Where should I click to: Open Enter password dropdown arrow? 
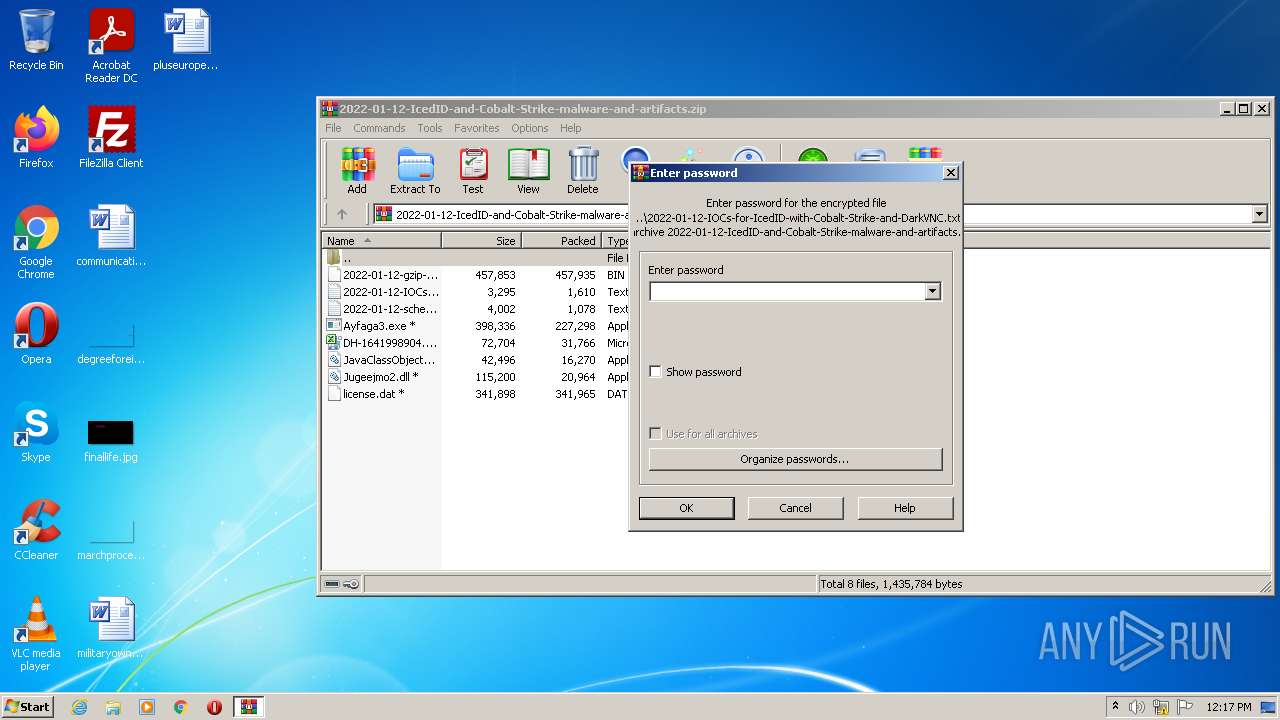932,292
